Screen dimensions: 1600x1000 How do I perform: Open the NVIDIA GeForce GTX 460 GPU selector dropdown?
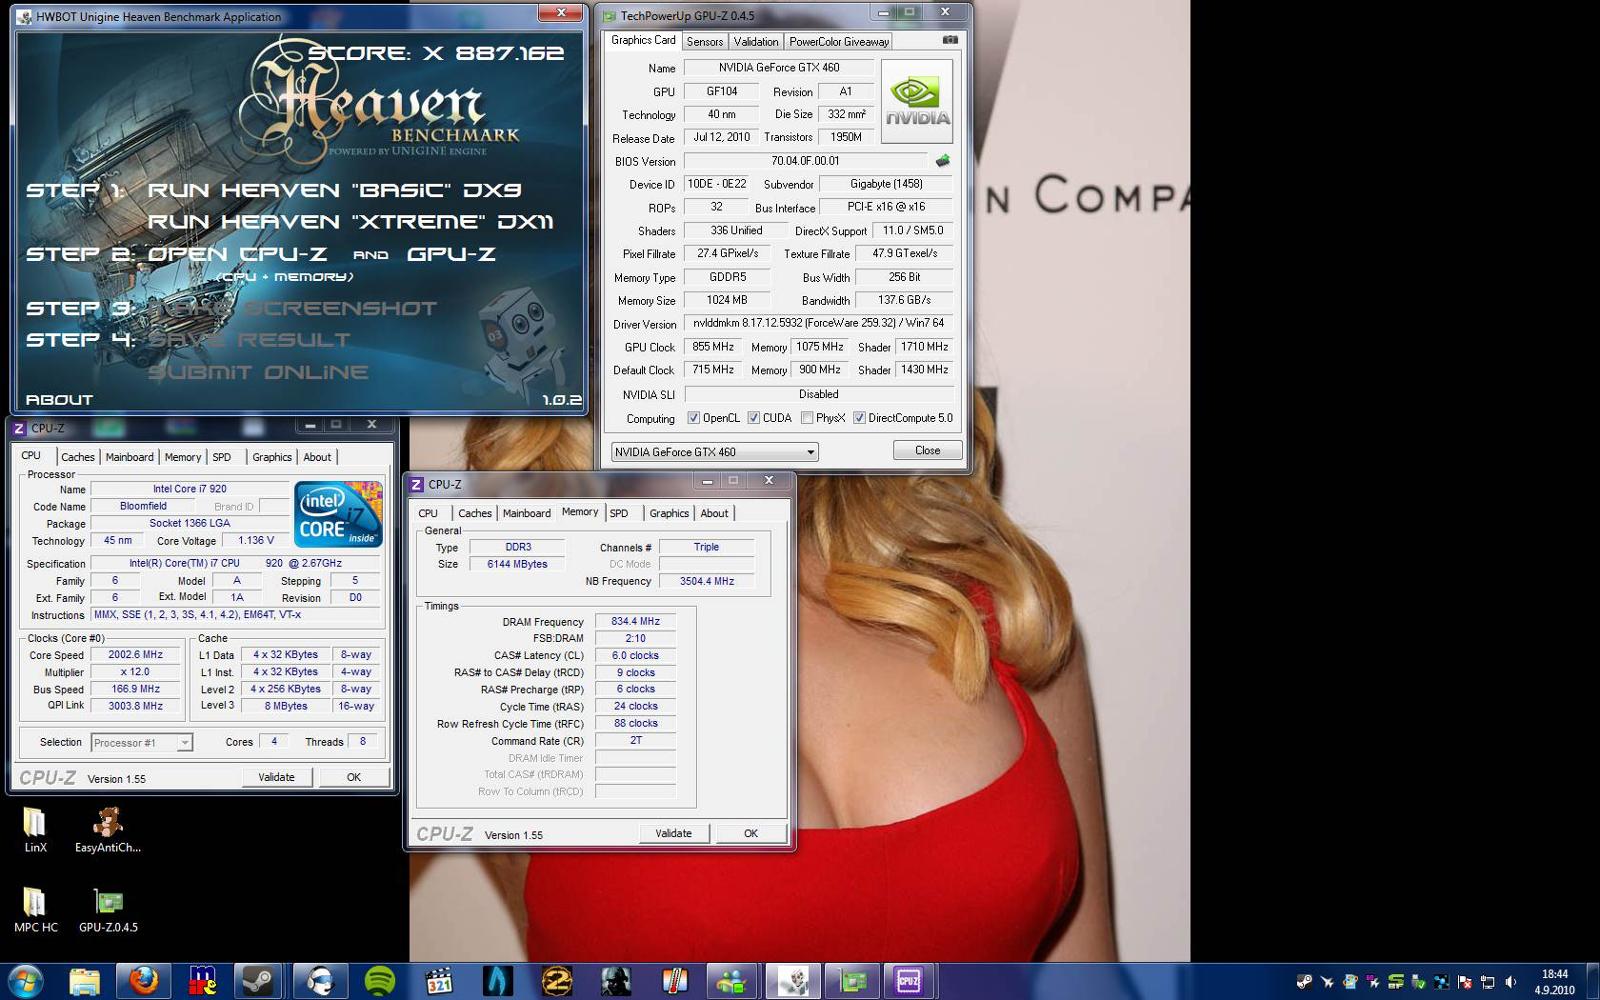(714, 452)
